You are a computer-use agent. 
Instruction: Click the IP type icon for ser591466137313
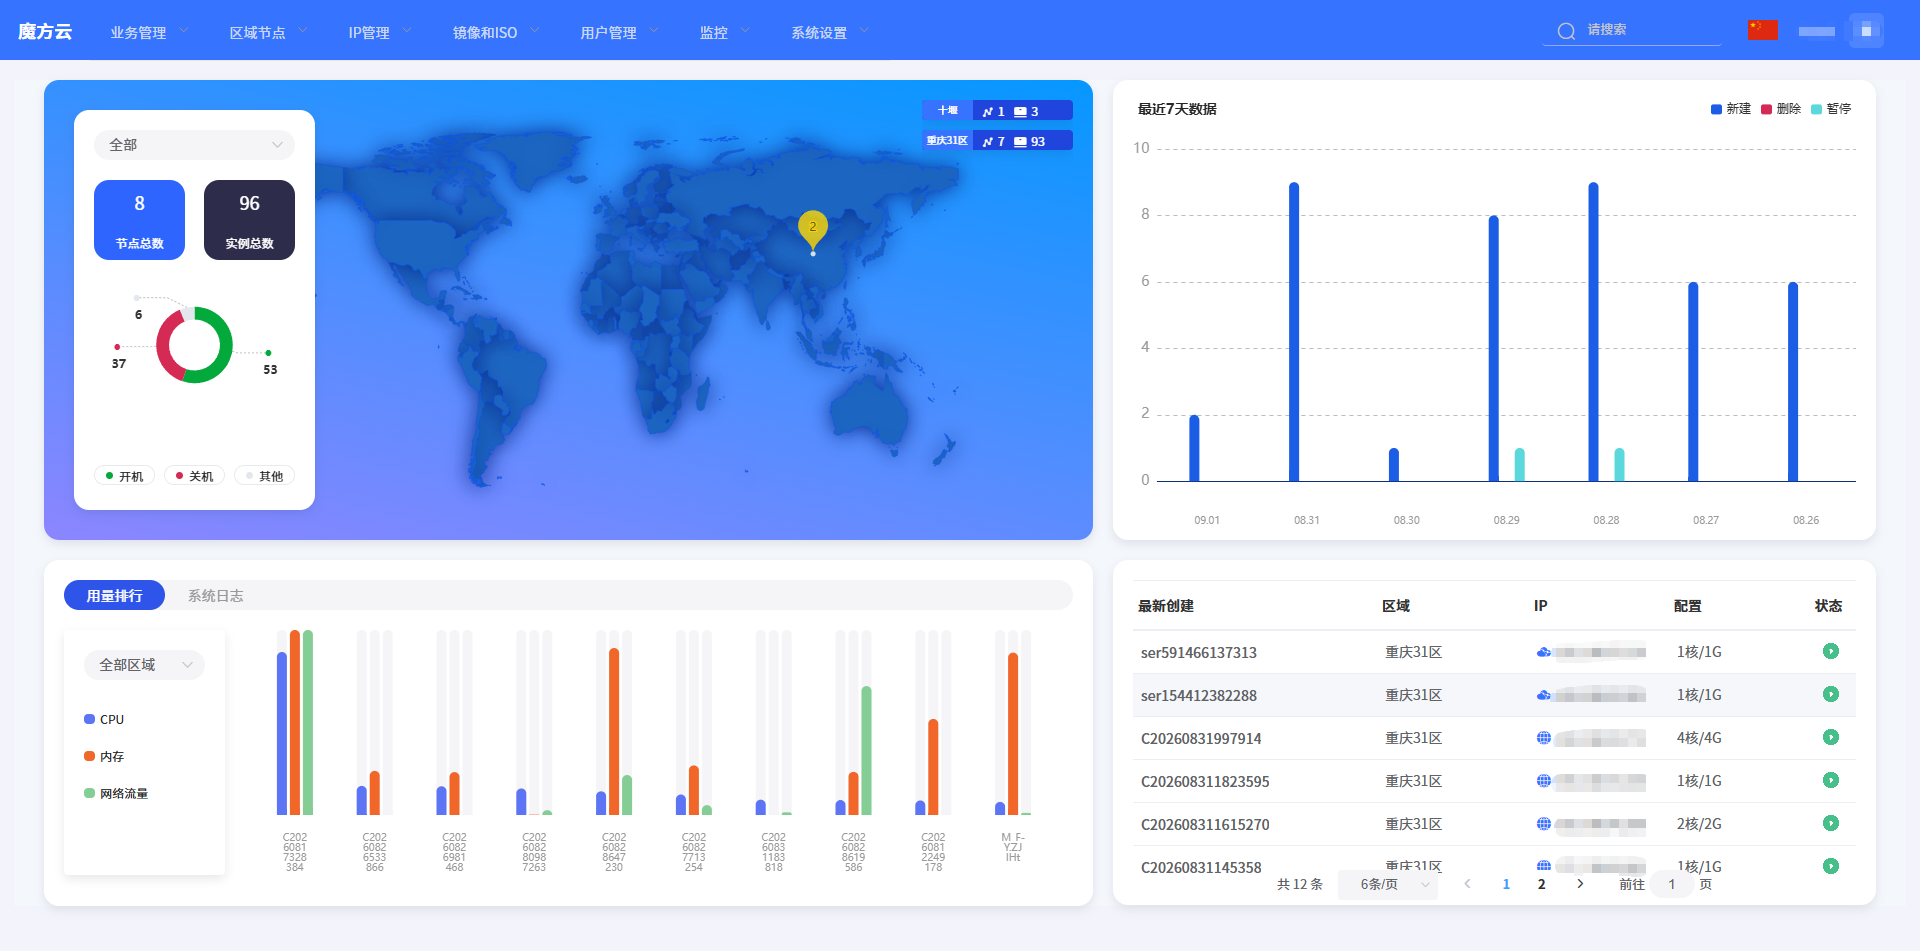tap(1544, 652)
